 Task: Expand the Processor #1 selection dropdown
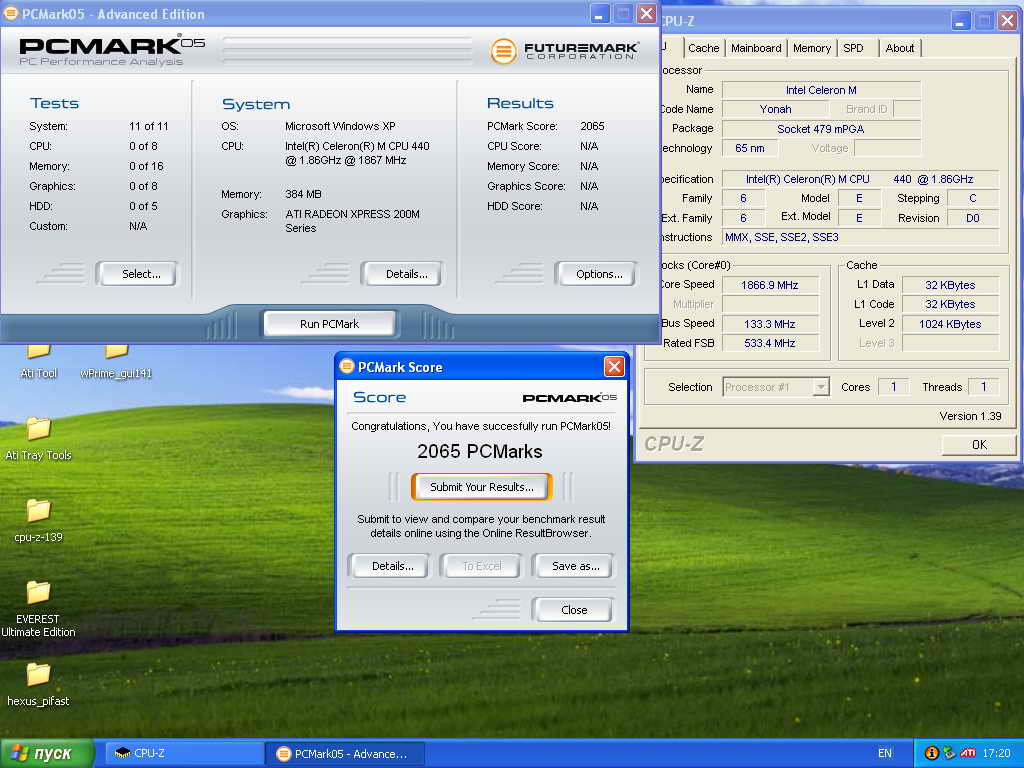[x=821, y=387]
